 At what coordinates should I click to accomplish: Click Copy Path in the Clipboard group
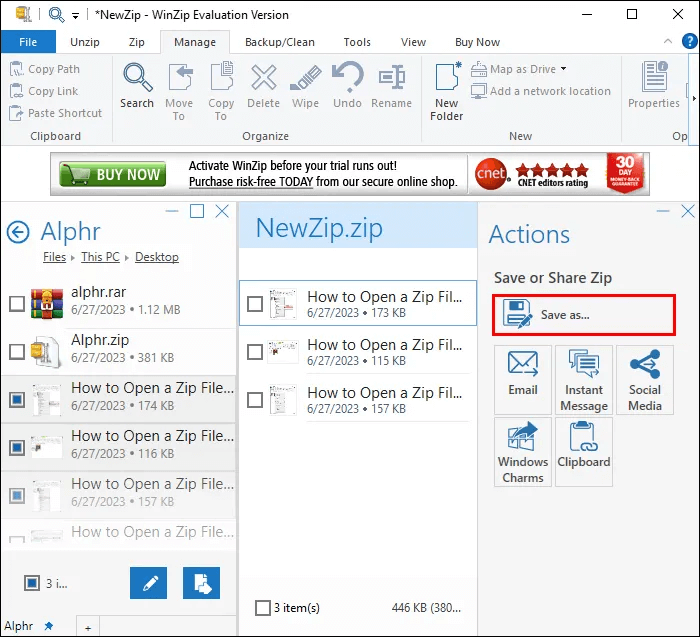pyautogui.click(x=45, y=69)
